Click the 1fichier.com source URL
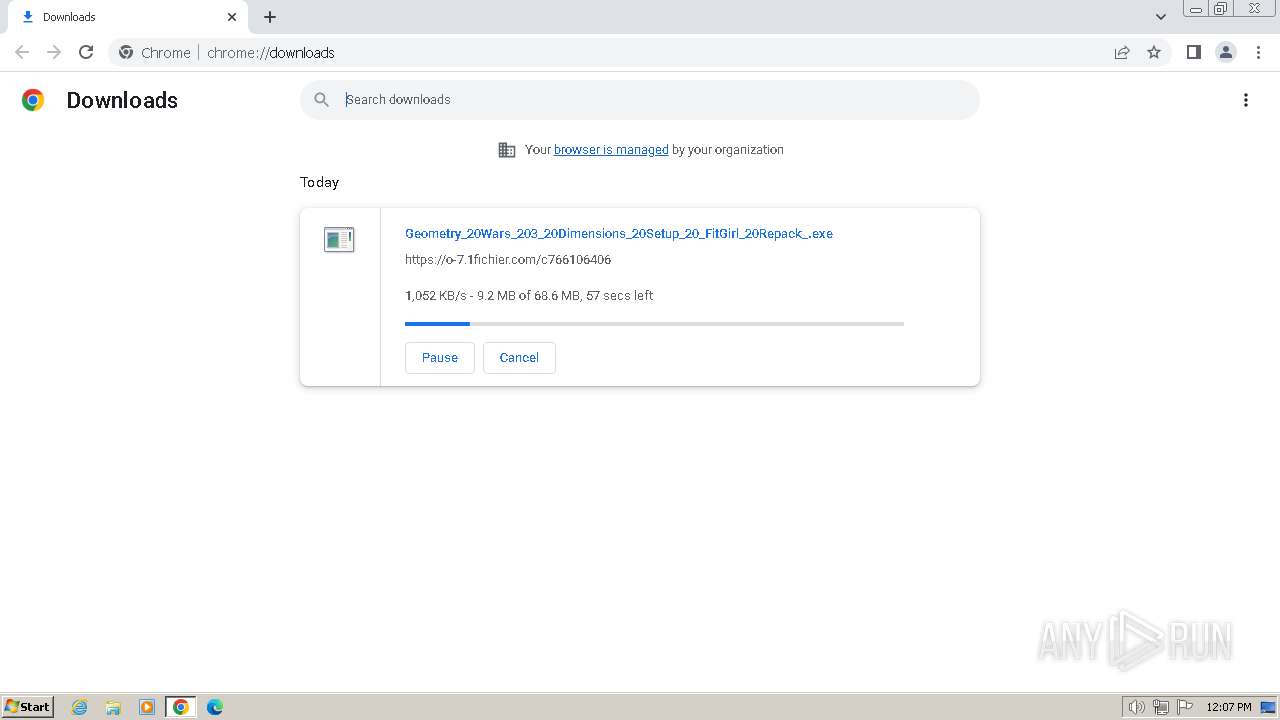This screenshot has height=720, width=1280. (508, 260)
